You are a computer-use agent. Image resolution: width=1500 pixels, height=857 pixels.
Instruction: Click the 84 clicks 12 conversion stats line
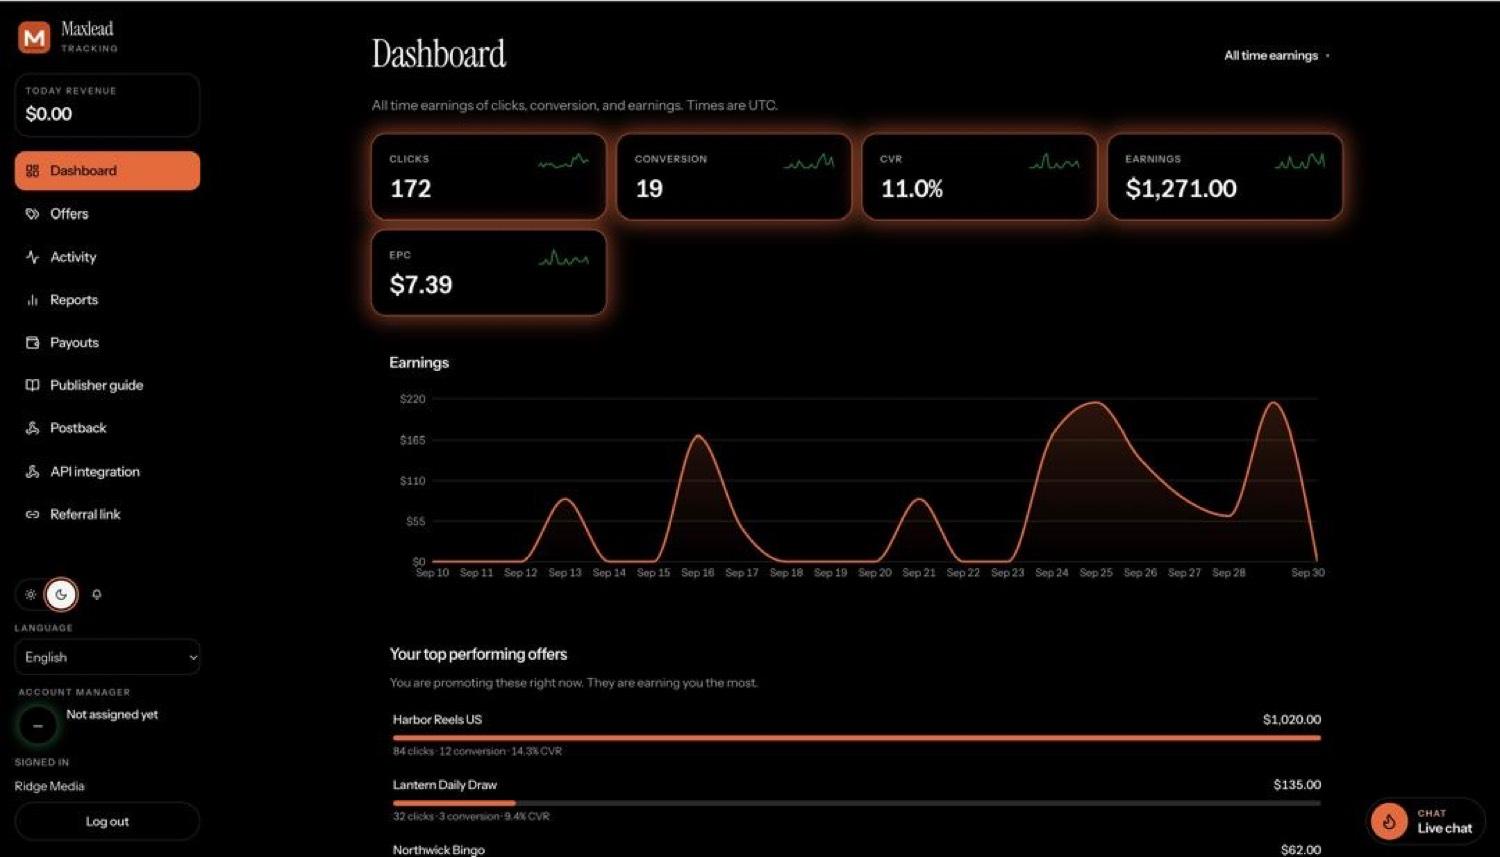[477, 751]
